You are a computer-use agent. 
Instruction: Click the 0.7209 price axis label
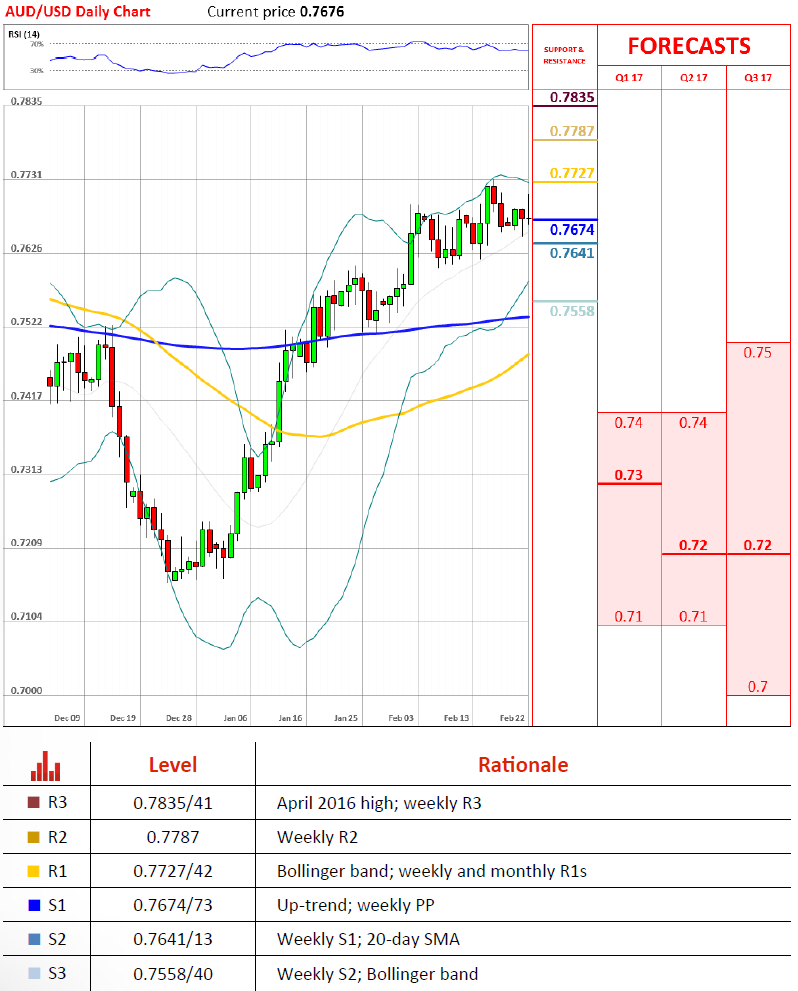[x=27, y=543]
